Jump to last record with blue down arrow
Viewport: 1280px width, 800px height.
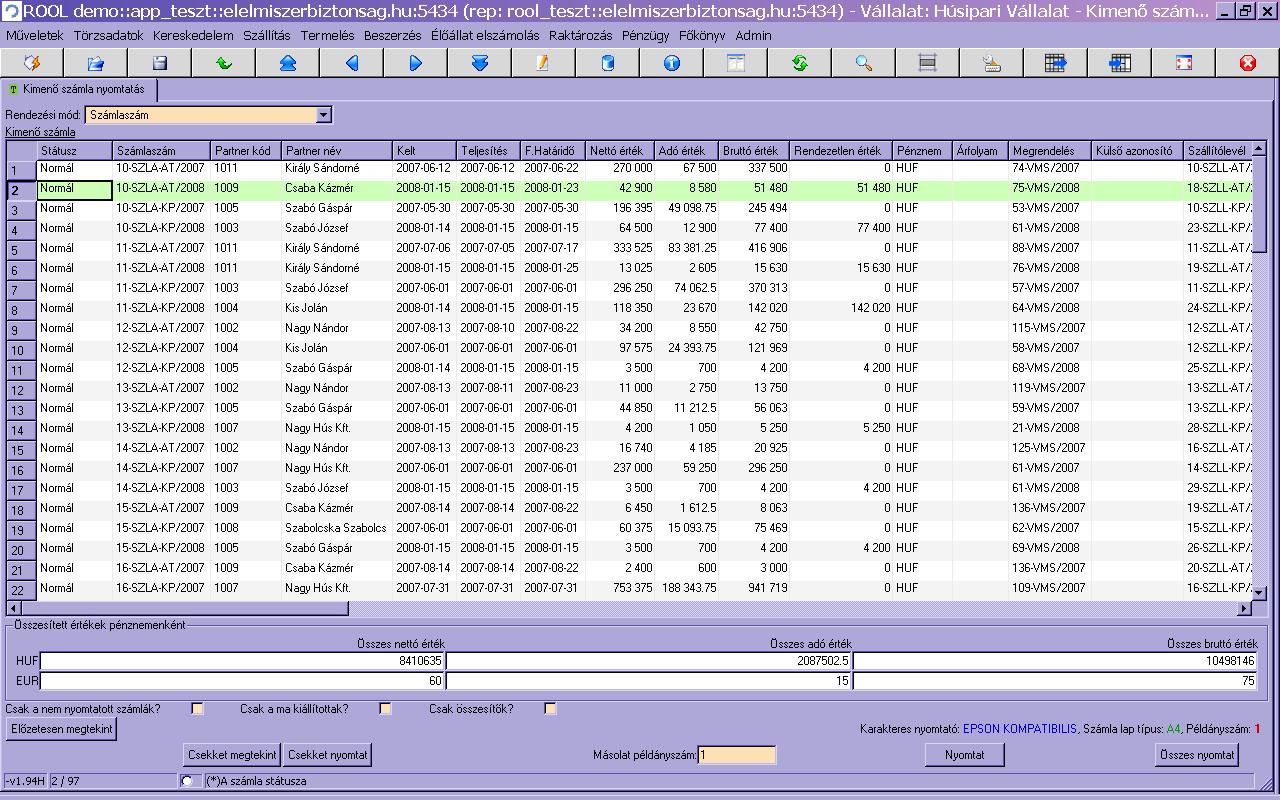coord(480,63)
